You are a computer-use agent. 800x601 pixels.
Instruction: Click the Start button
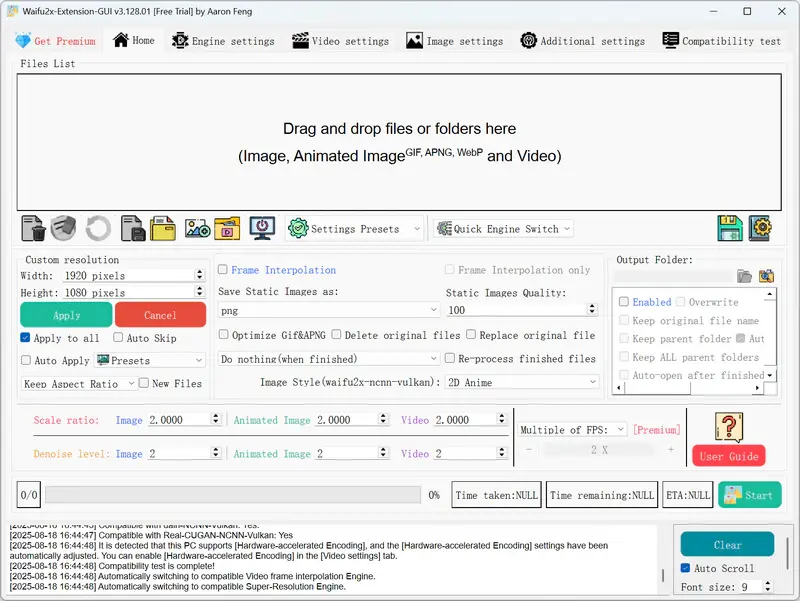[749, 495]
